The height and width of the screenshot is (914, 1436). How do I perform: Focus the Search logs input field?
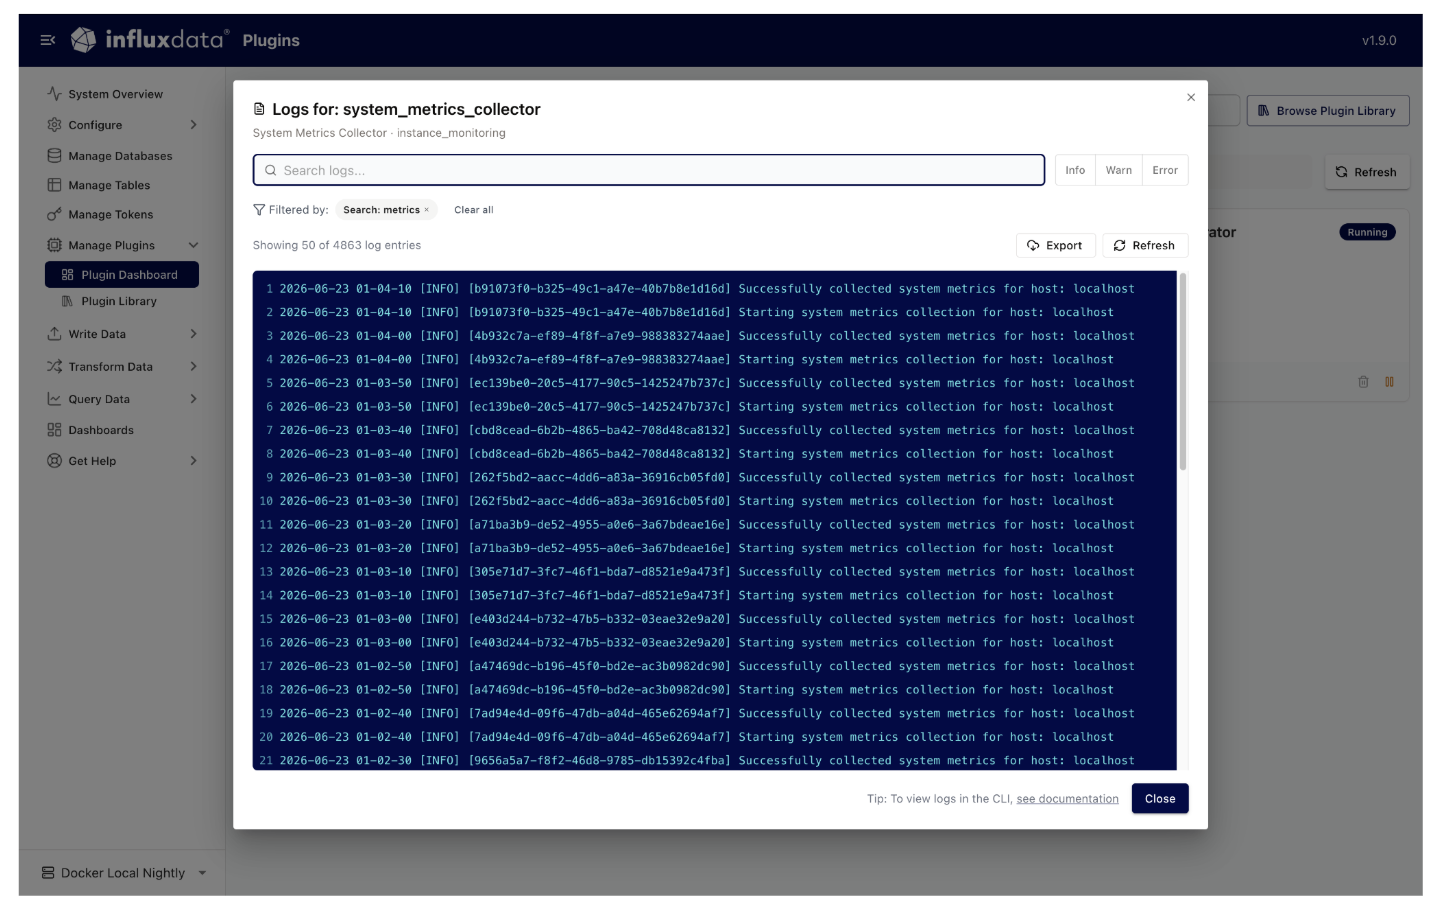[648, 170]
